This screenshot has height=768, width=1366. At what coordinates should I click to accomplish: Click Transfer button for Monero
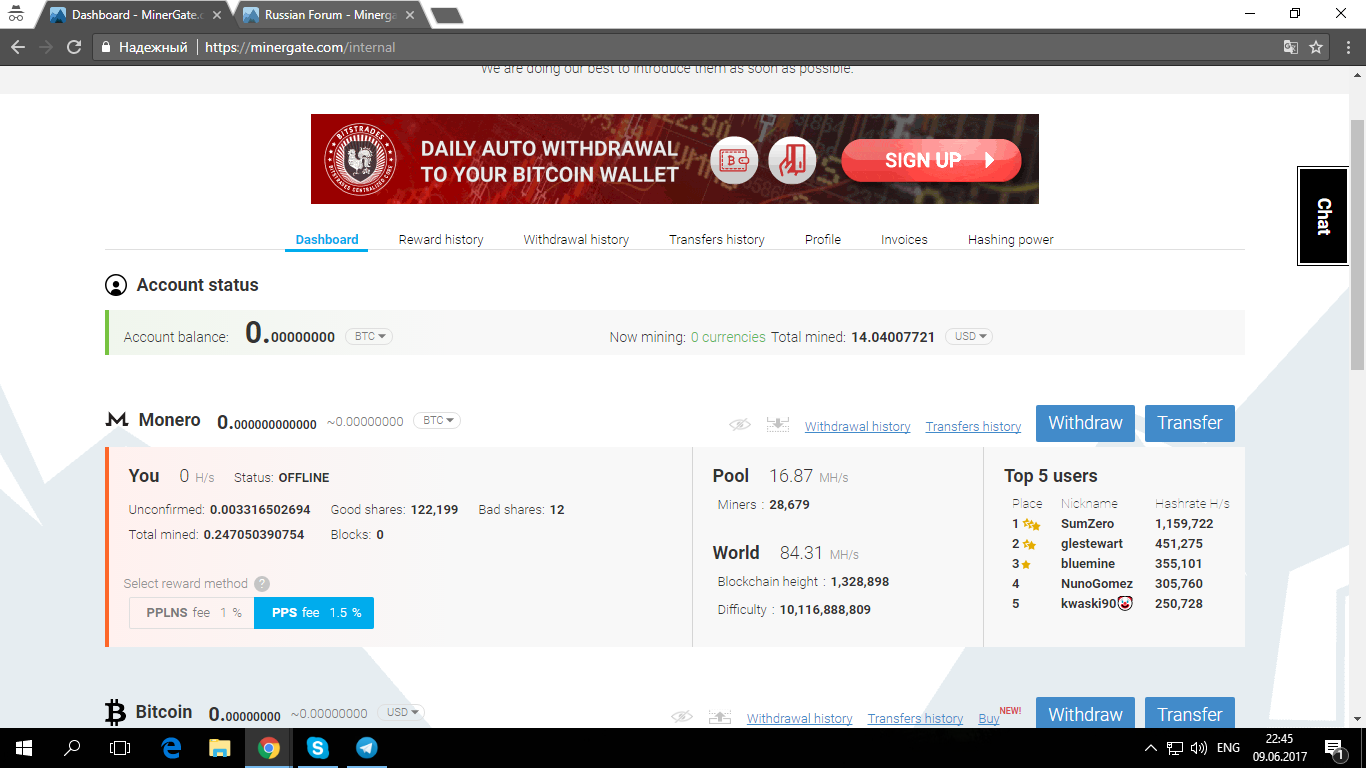click(1190, 423)
